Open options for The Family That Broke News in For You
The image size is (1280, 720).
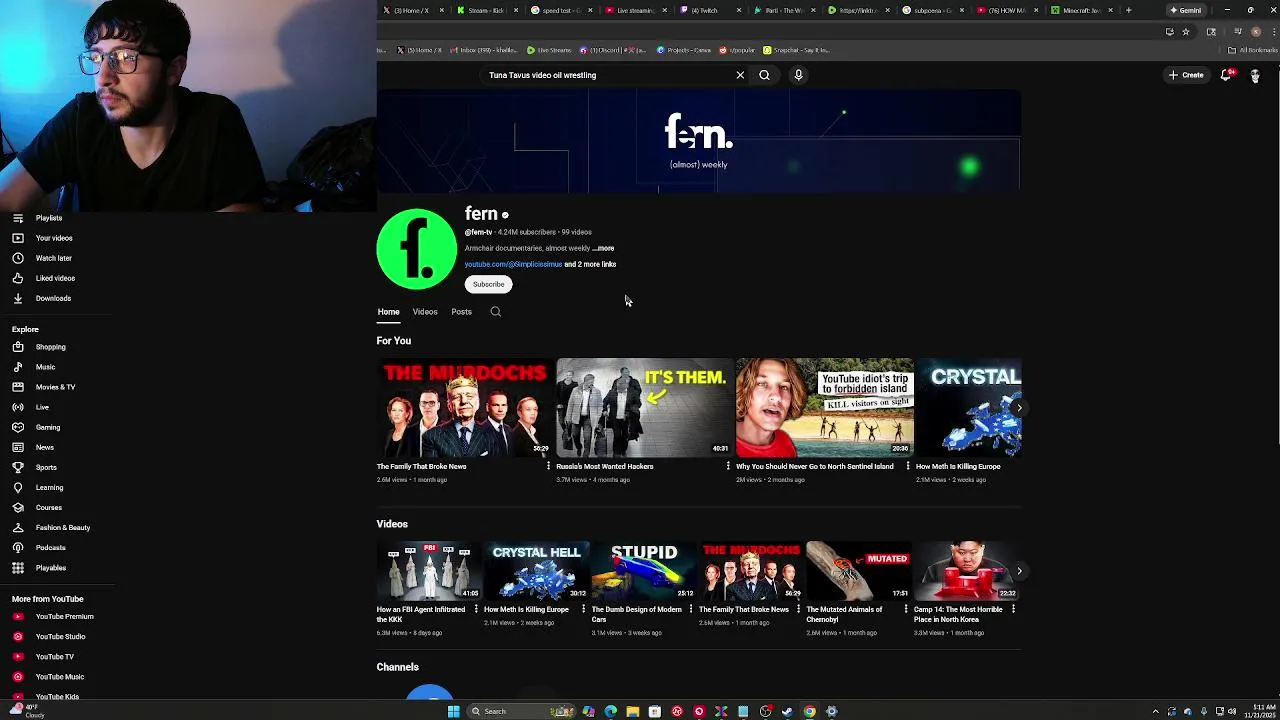coord(548,466)
